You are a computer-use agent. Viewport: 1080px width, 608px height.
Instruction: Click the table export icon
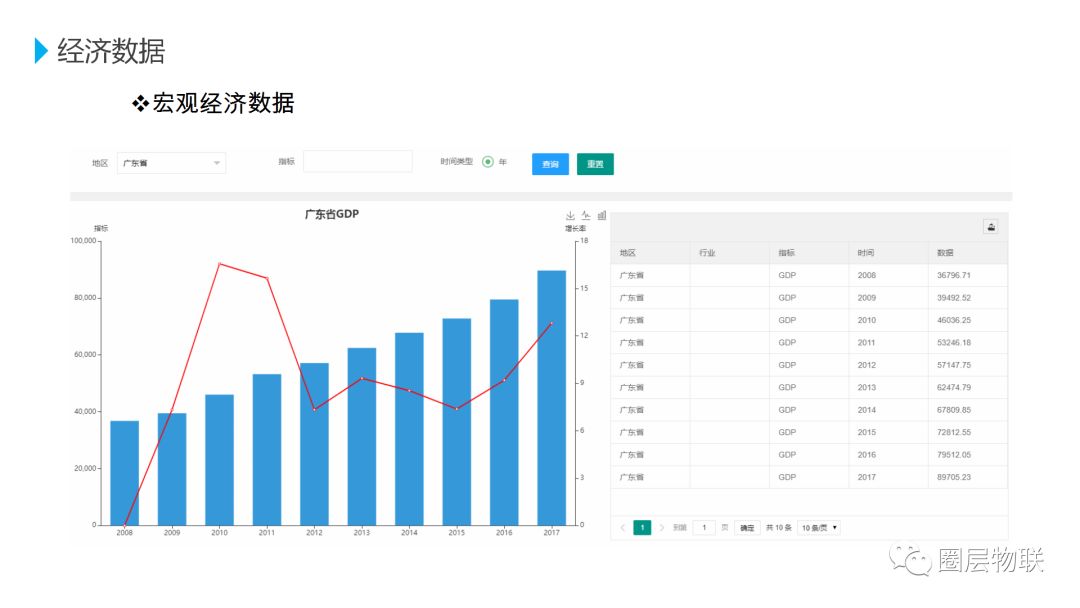click(990, 227)
